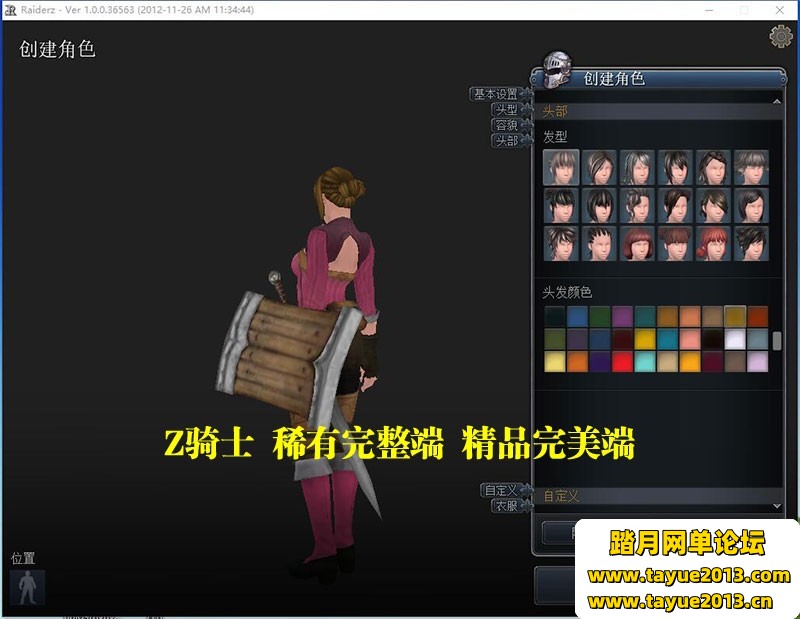This screenshot has width=800, height=619.
Task: Choose first hairstyle in top row
Action: [561, 167]
